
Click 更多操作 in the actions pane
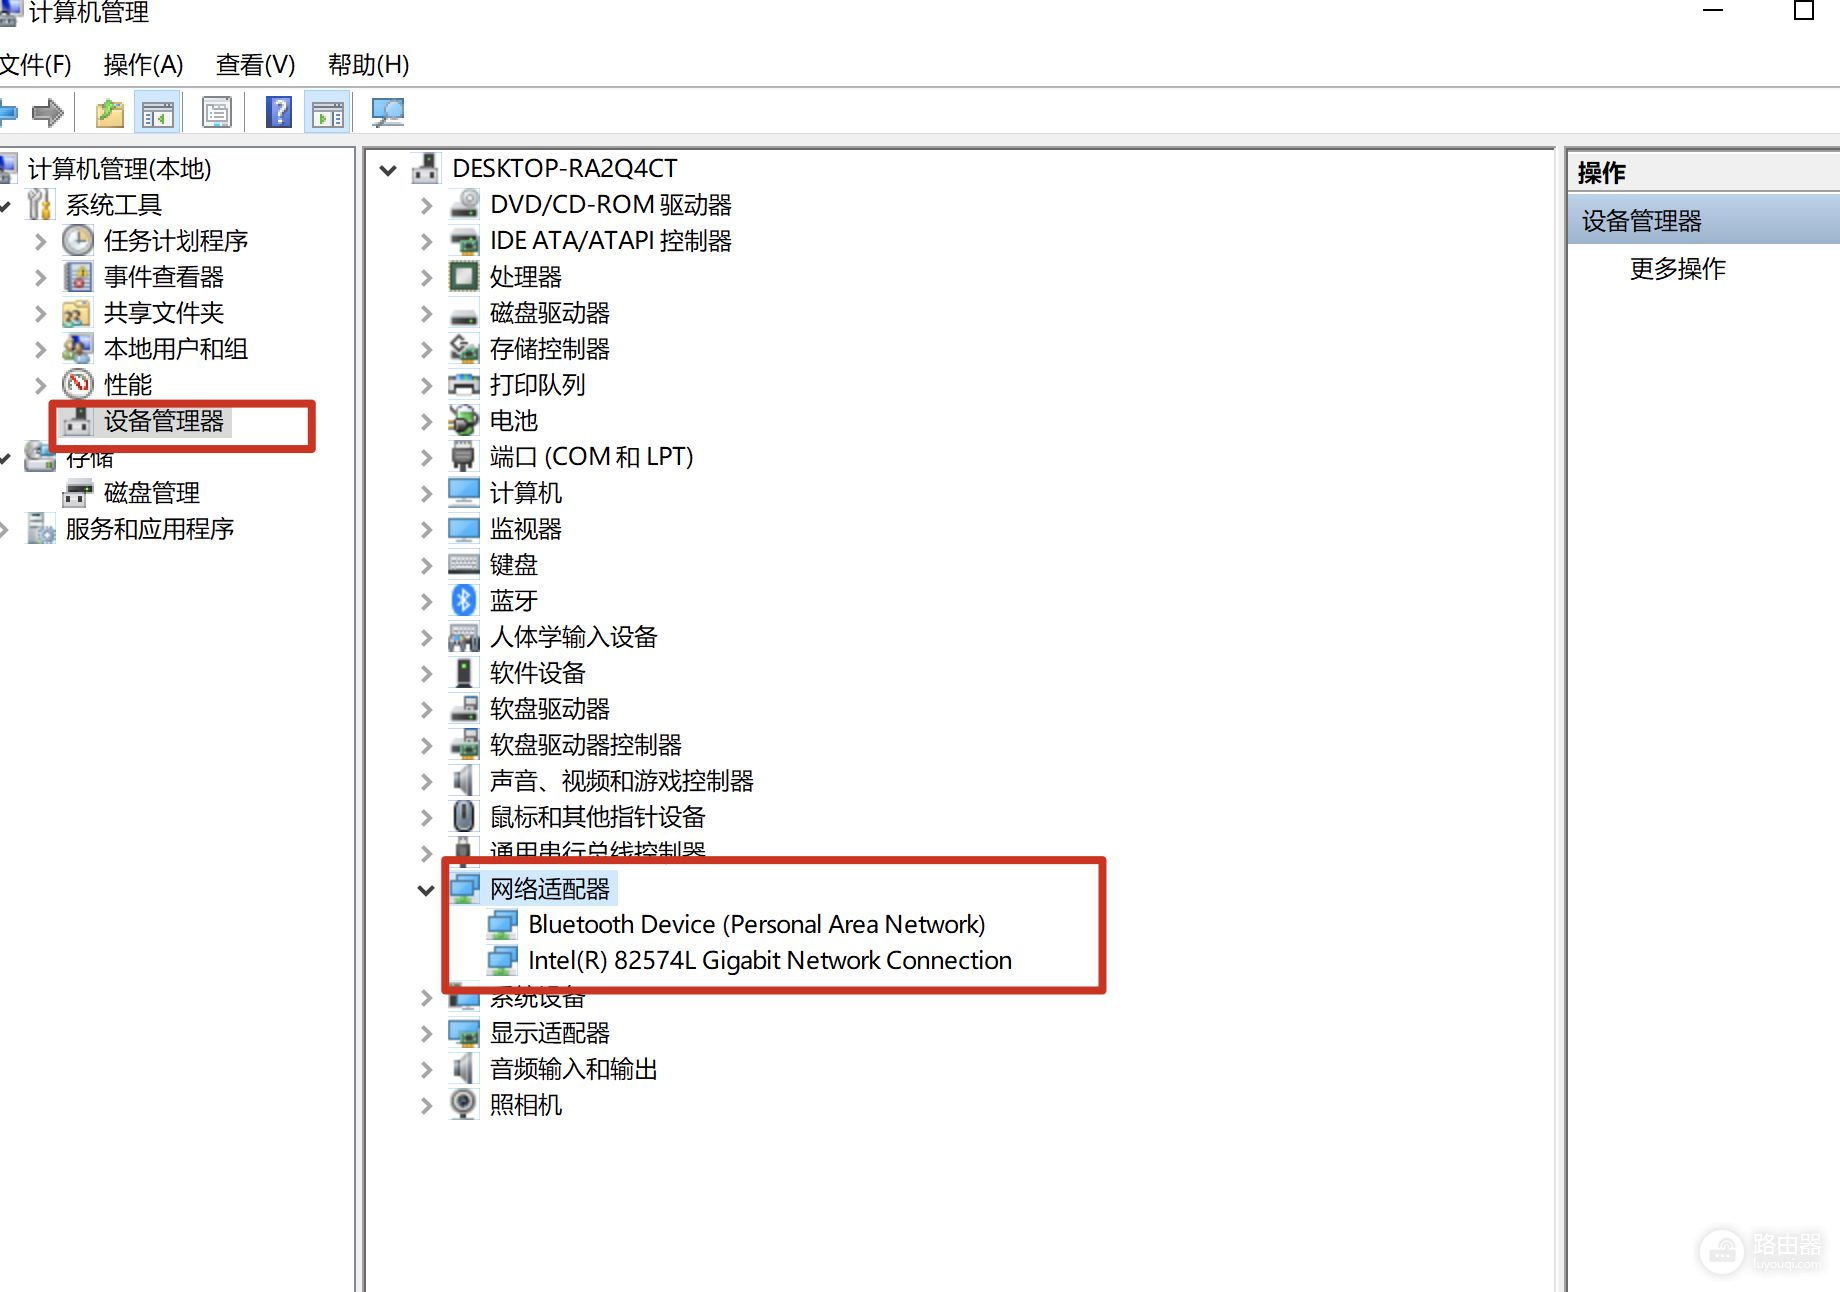tap(1678, 268)
